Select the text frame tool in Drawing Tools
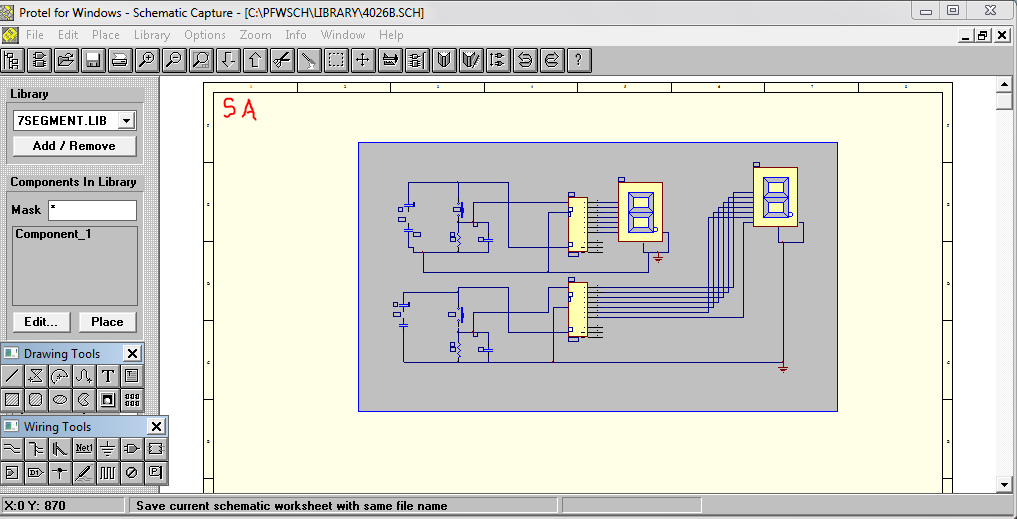The height and width of the screenshot is (519, 1017). click(x=132, y=376)
